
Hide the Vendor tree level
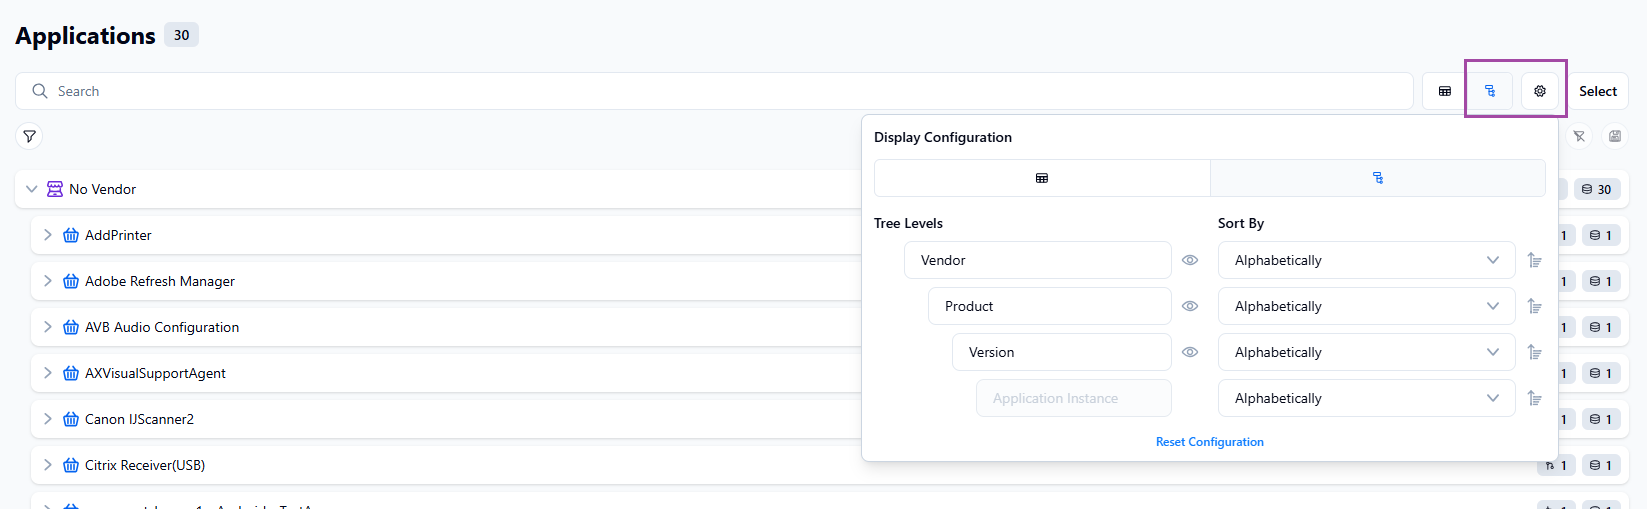click(x=1190, y=260)
